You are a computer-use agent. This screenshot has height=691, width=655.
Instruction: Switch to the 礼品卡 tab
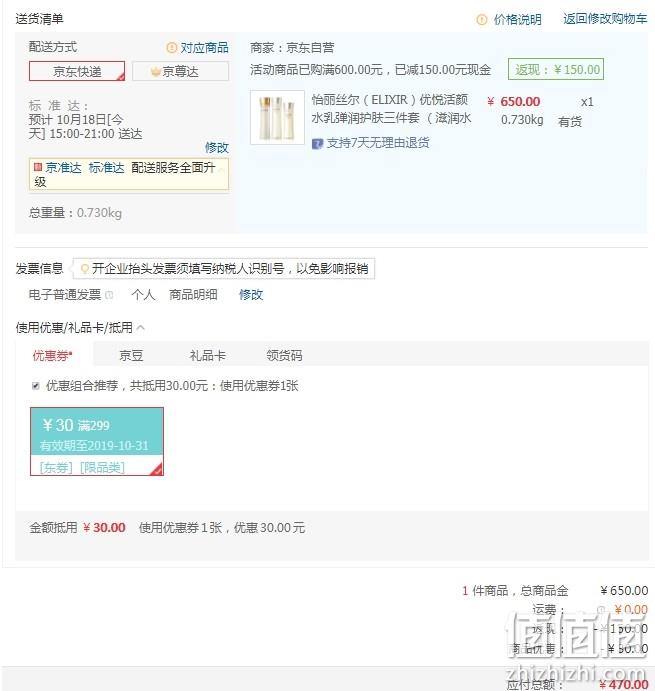[x=208, y=355]
